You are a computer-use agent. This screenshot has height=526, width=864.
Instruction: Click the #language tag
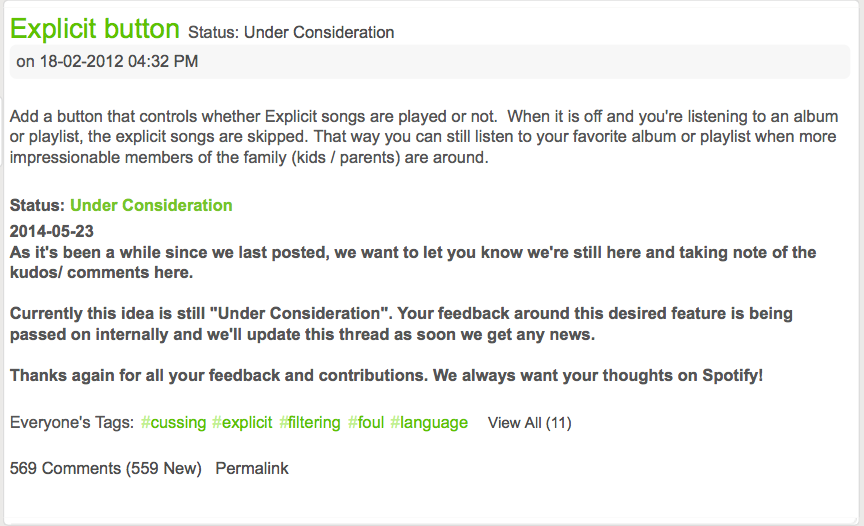(429, 423)
